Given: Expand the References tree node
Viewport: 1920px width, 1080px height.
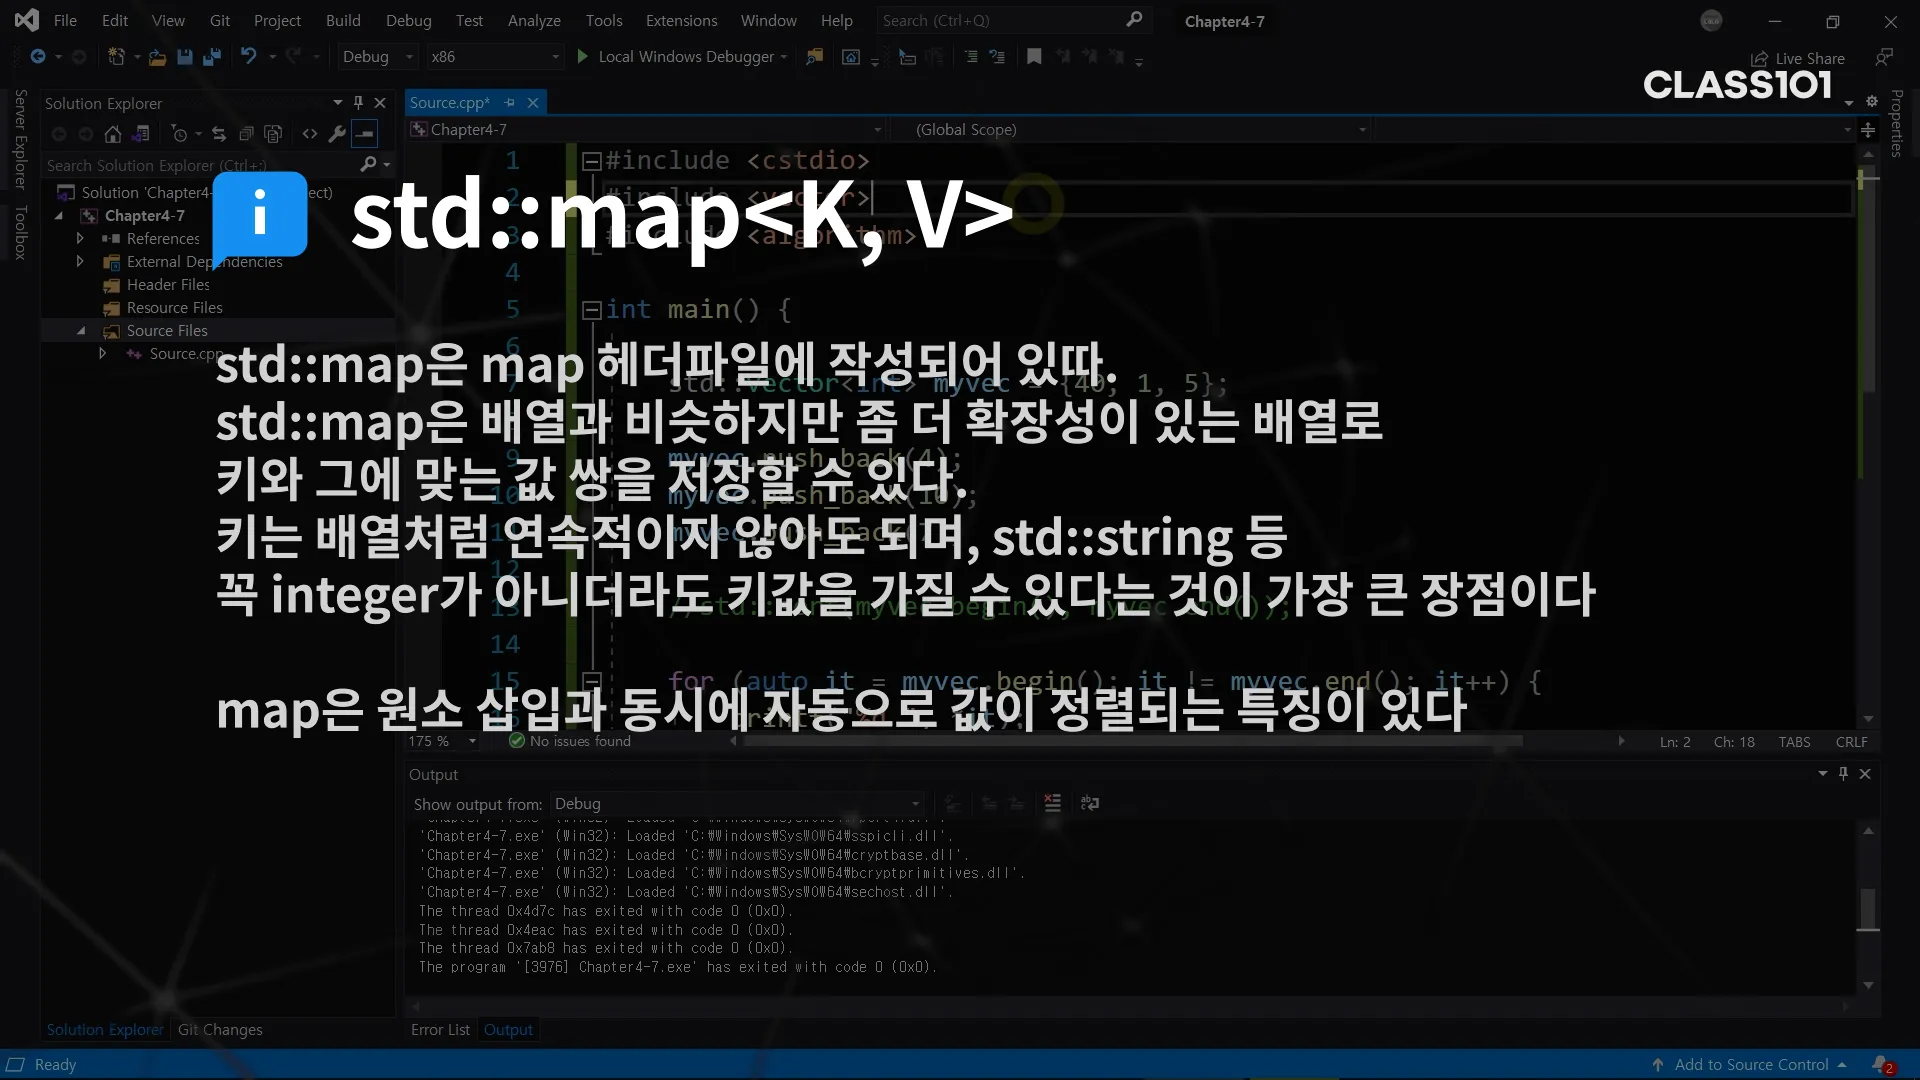Looking at the screenshot, I should point(80,238).
